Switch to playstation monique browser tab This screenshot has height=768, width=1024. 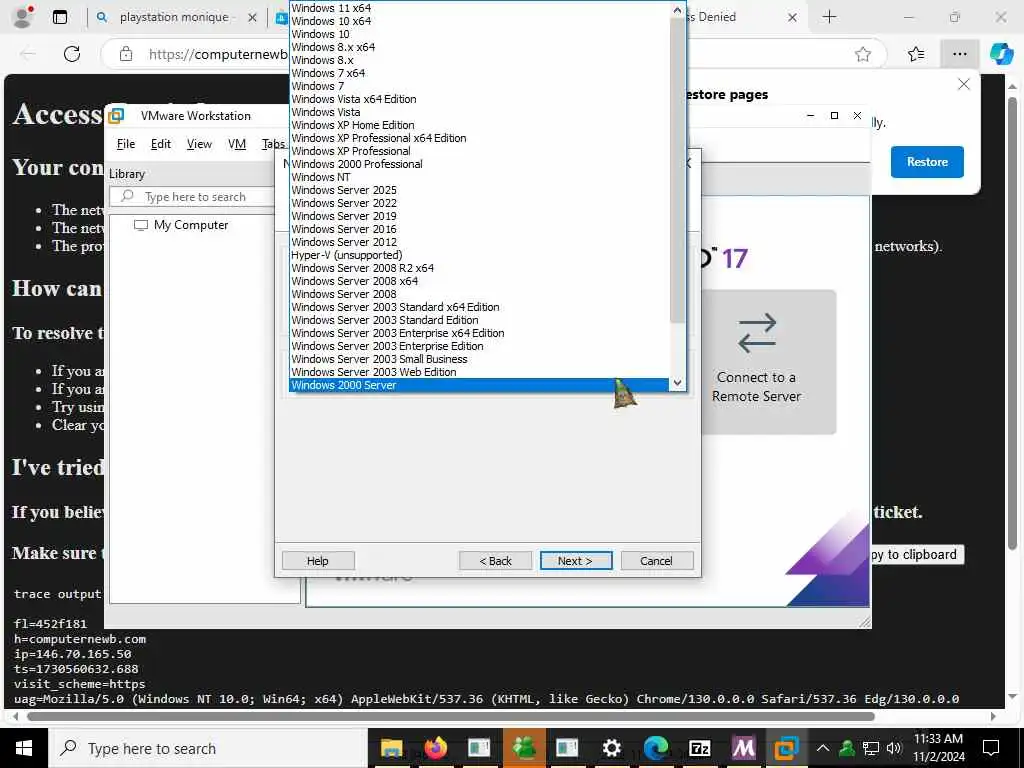pyautogui.click(x=174, y=17)
